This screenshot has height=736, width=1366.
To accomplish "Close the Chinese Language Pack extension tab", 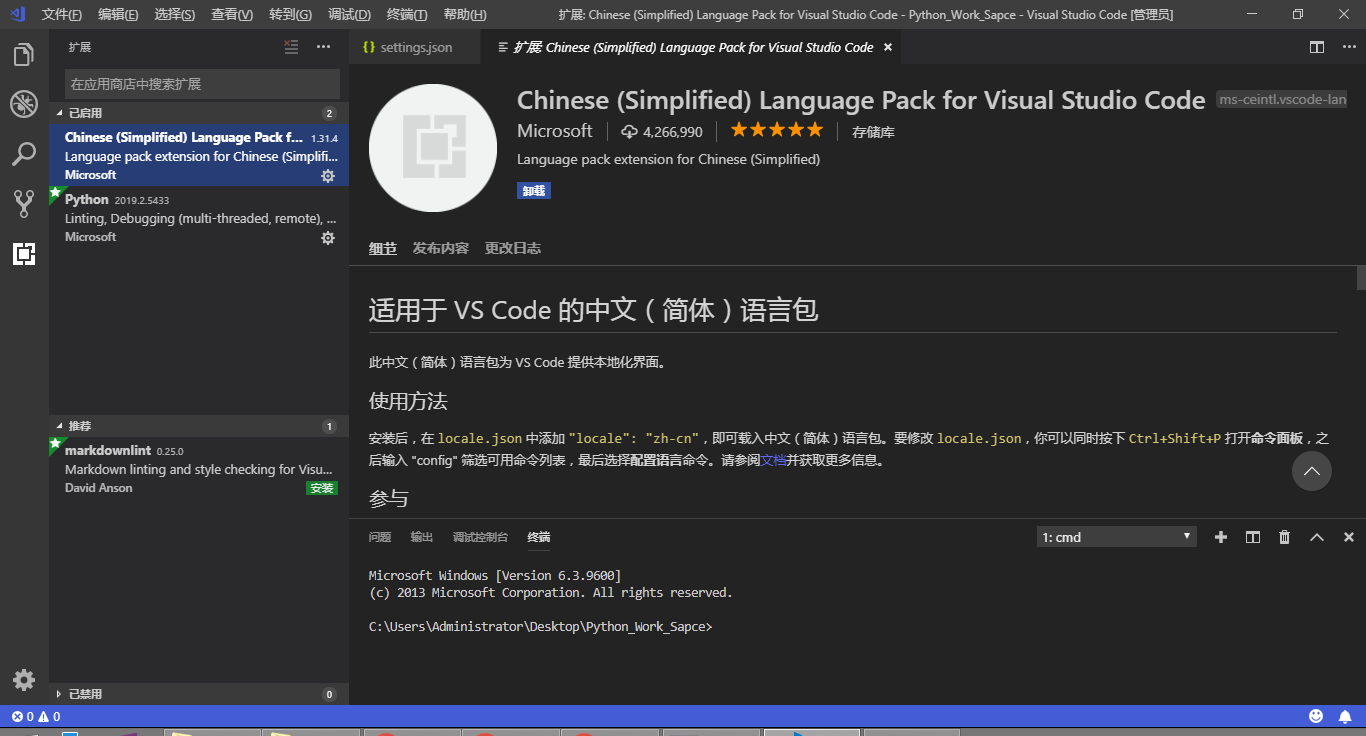I will 888,47.
